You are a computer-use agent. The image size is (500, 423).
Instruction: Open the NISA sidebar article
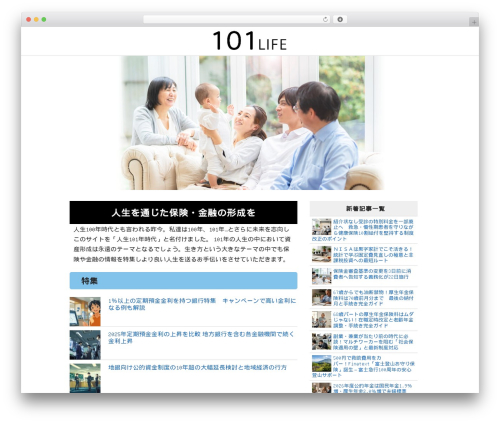[373, 255]
